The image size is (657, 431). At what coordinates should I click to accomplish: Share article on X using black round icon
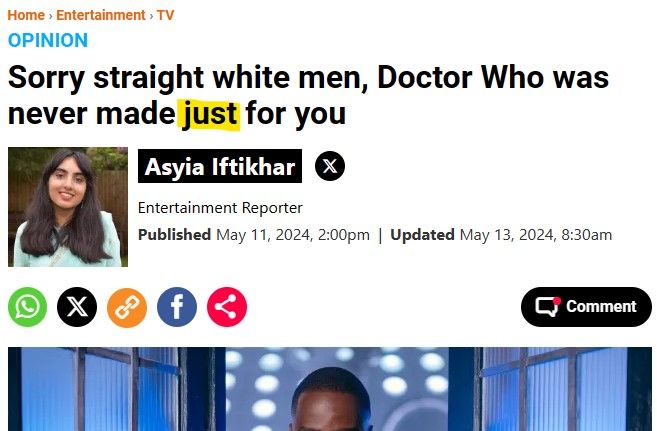pyautogui.click(x=77, y=307)
